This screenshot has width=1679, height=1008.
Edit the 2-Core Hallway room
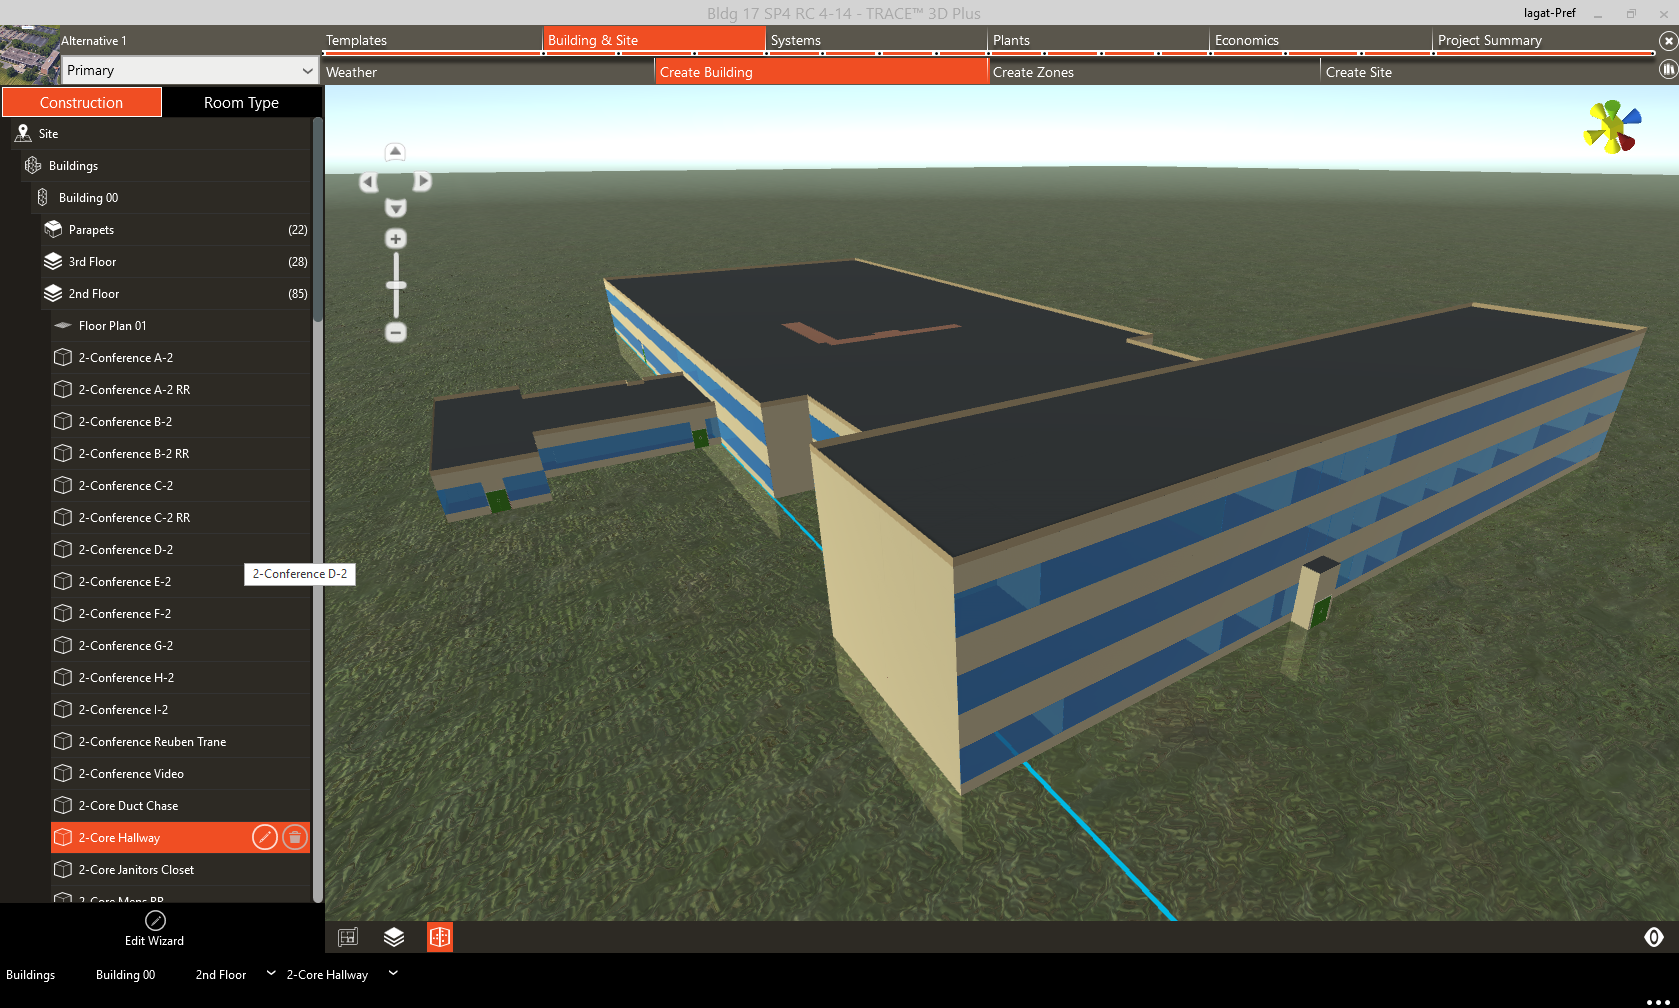click(264, 838)
